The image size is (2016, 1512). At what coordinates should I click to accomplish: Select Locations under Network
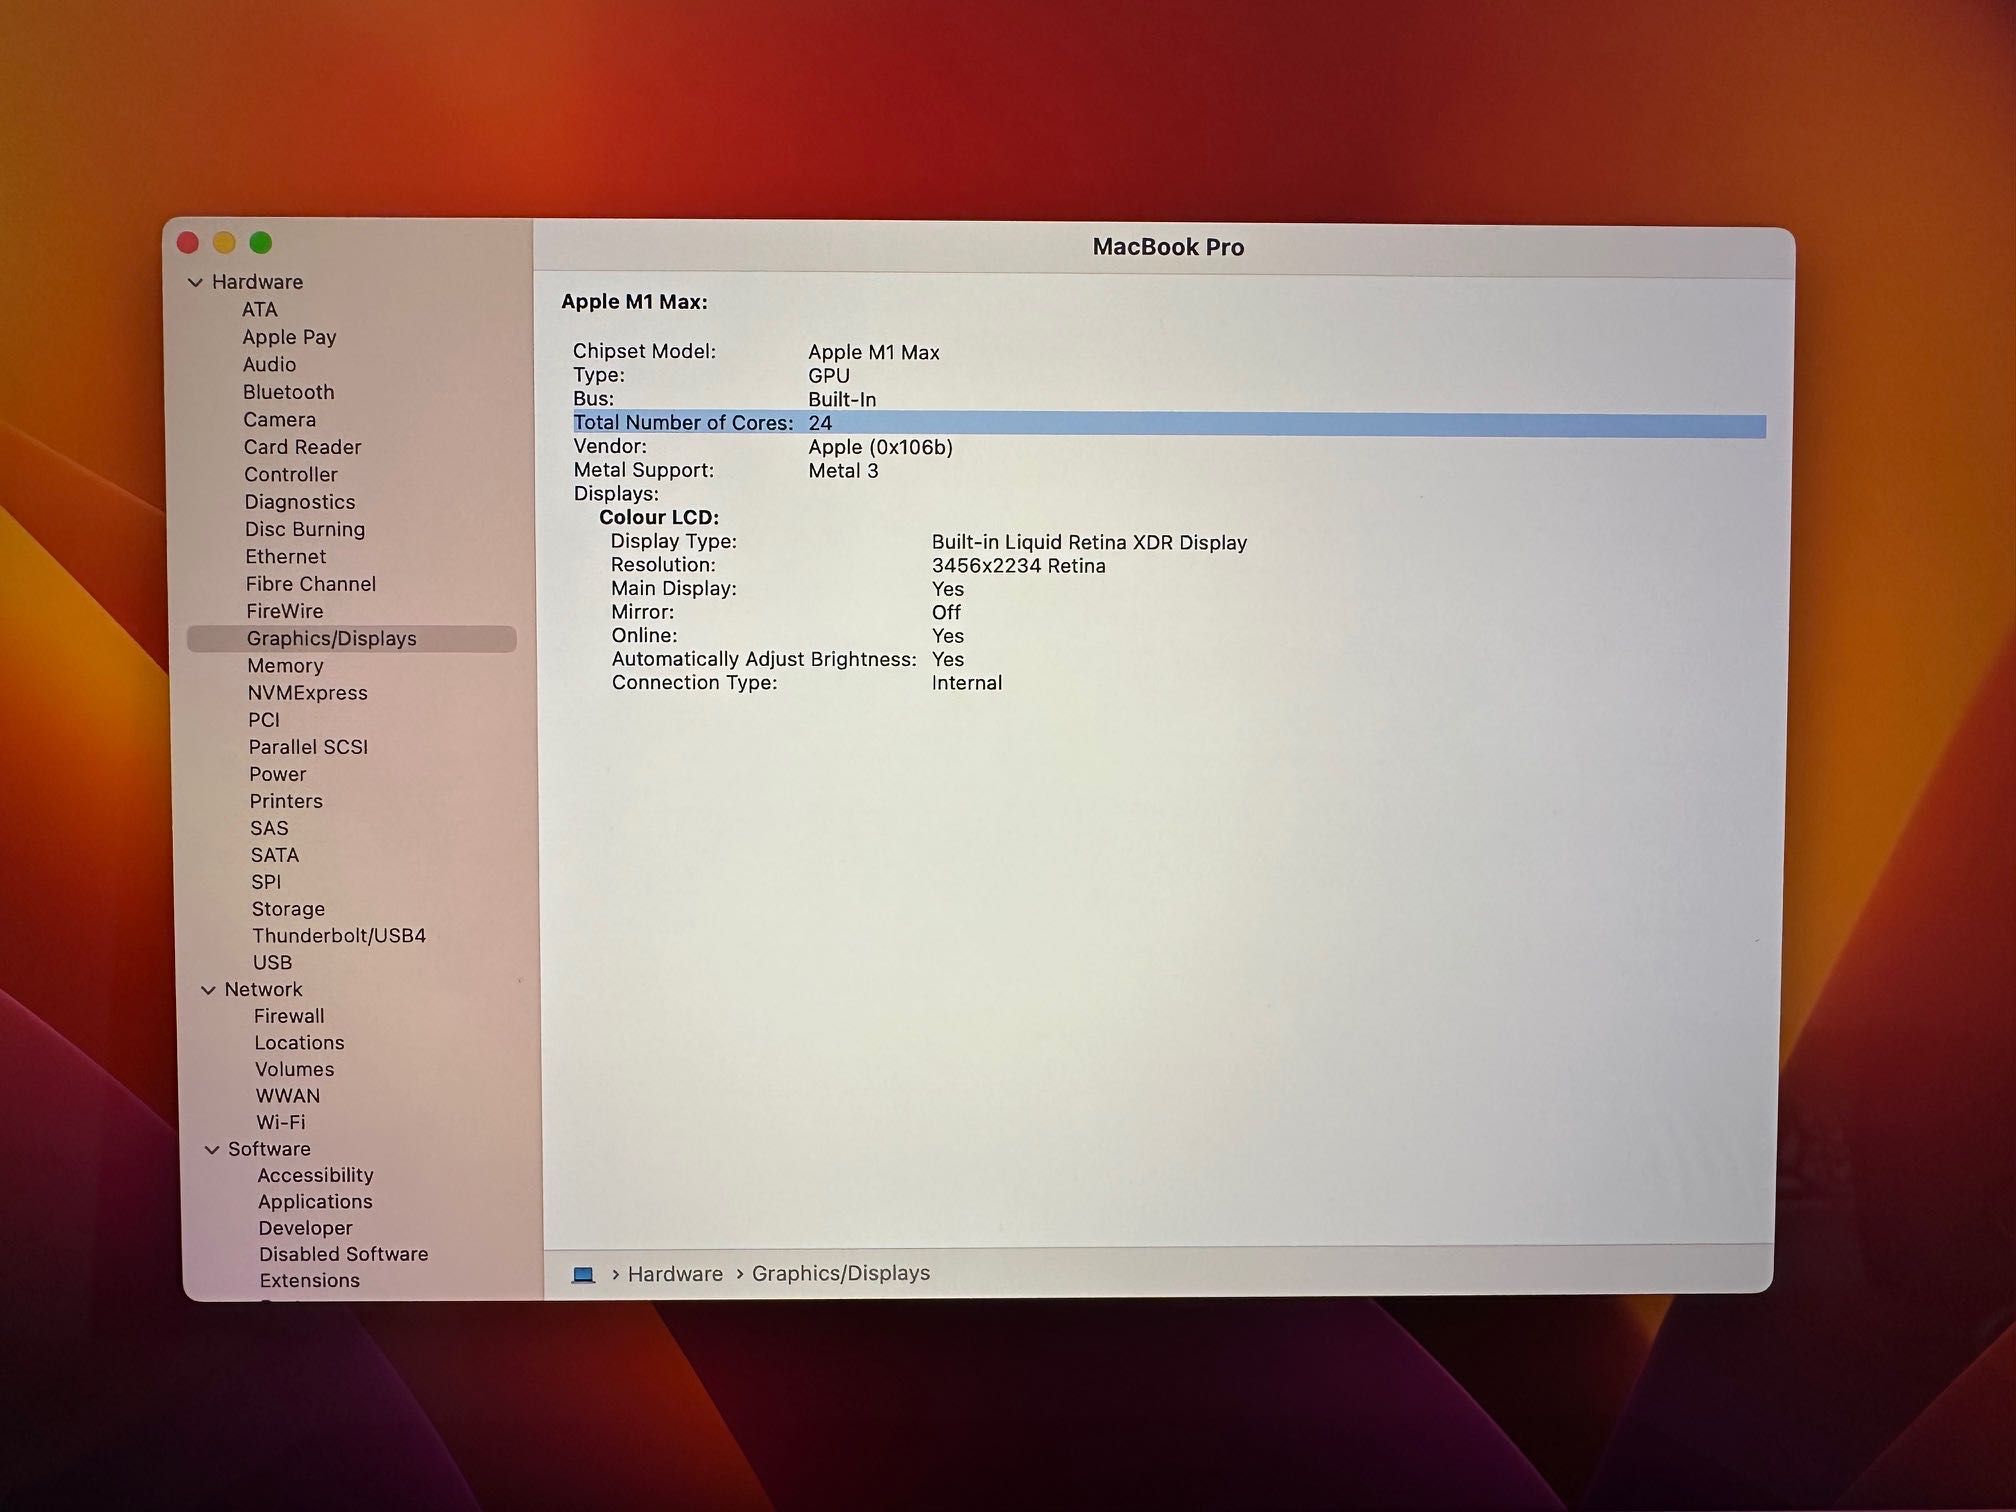(x=299, y=1043)
